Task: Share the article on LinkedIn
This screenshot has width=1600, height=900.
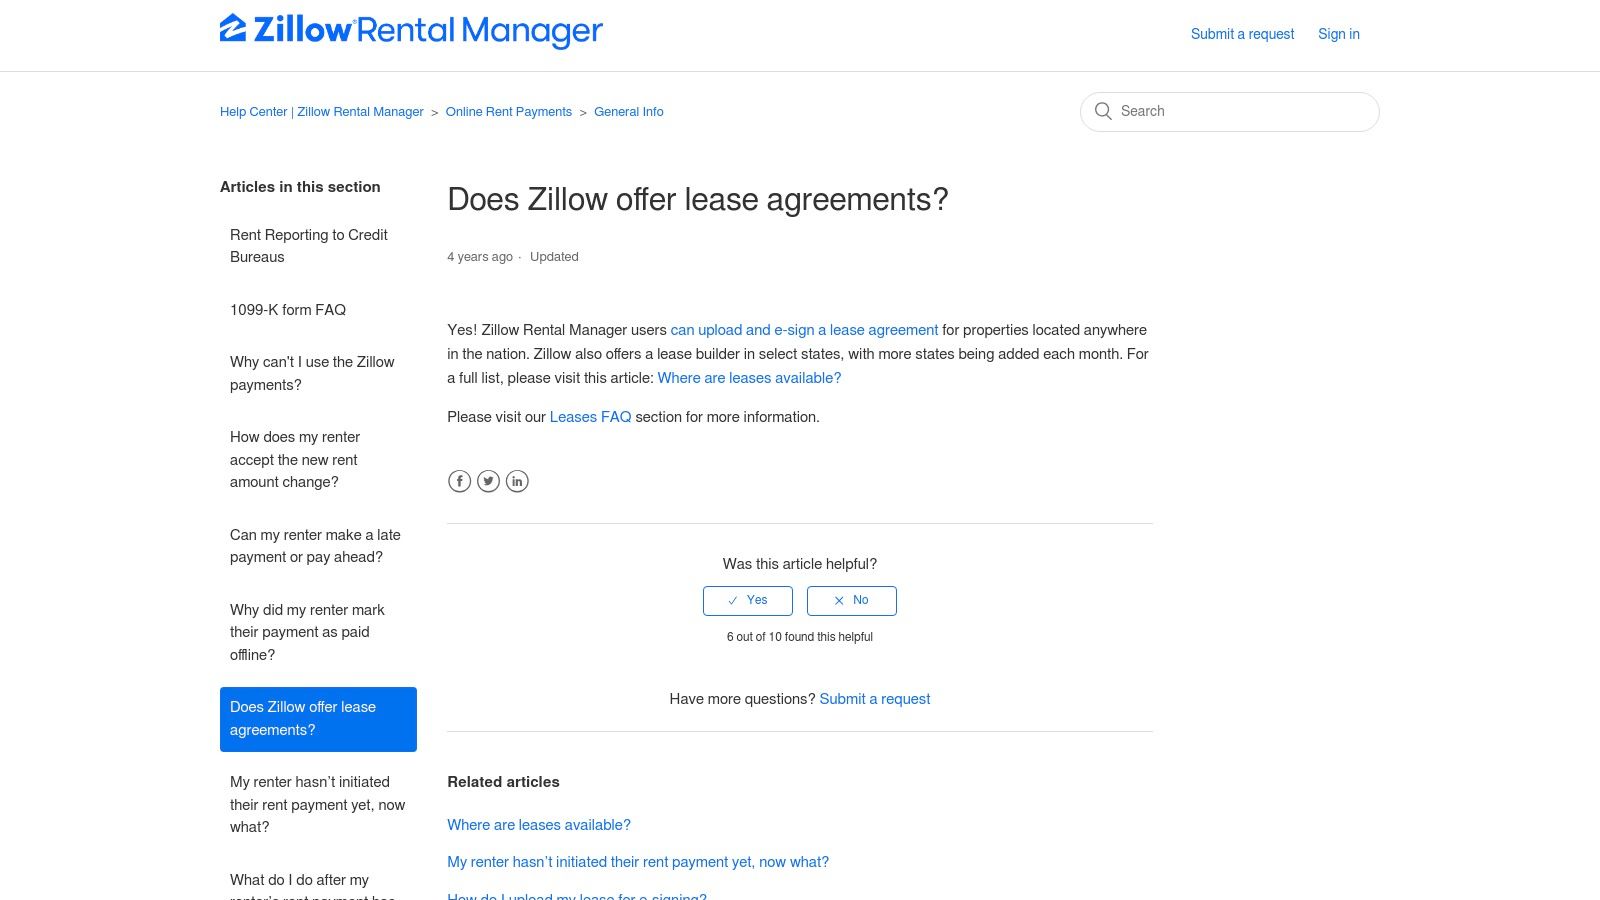Action: tap(517, 481)
